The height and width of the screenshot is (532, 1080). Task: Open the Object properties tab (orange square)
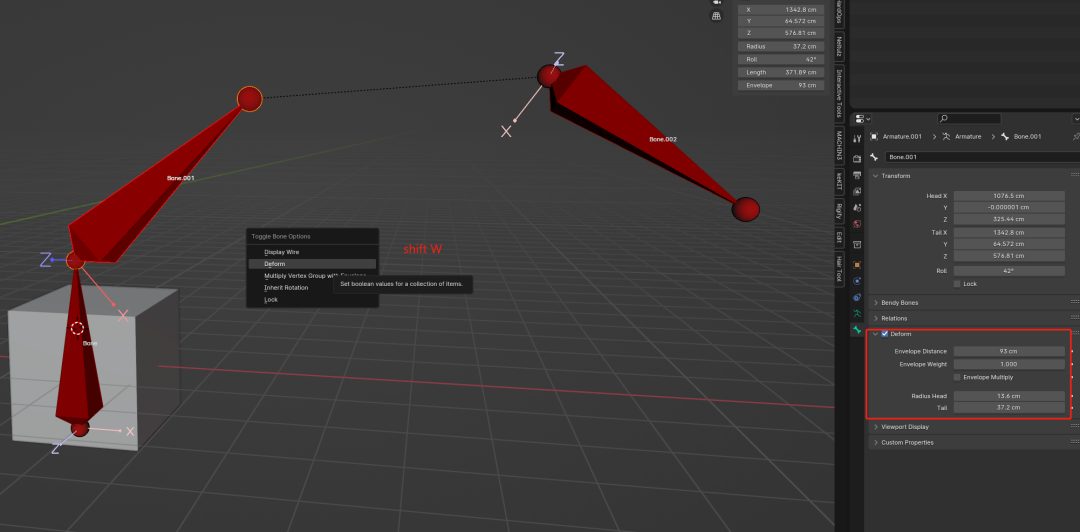pos(857,265)
